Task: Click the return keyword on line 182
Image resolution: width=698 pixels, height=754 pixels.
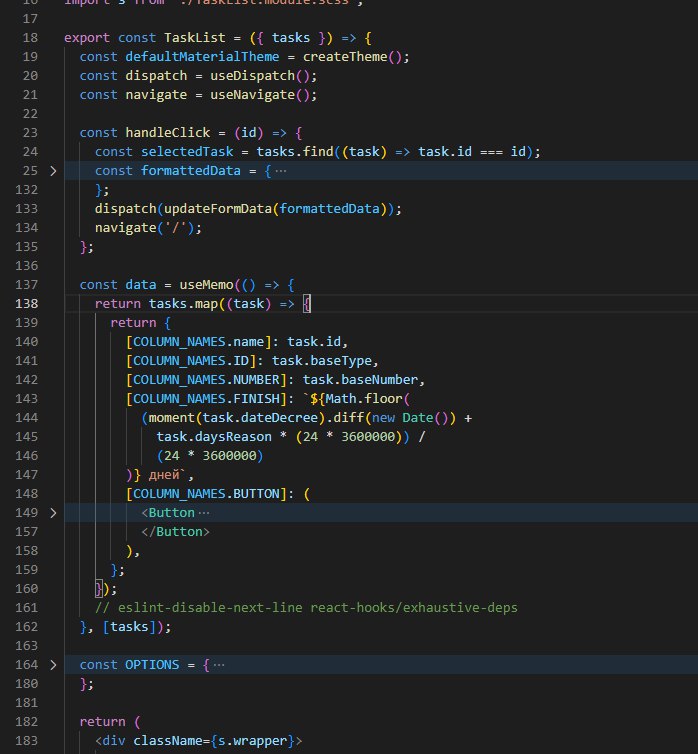Action: tap(102, 722)
